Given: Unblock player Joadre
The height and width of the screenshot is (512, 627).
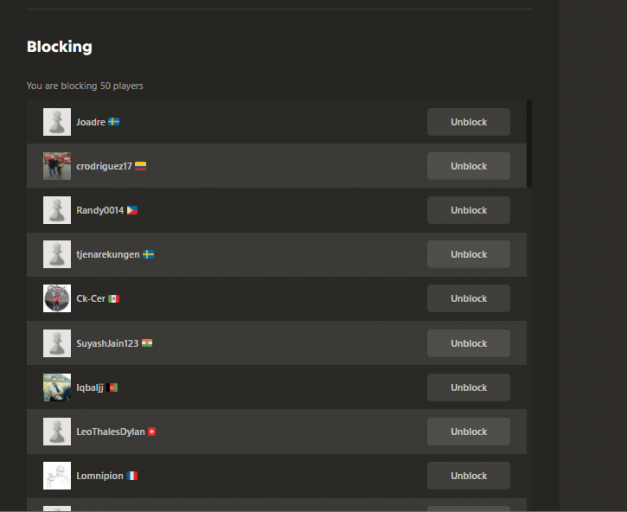Looking at the screenshot, I should 468,122.
